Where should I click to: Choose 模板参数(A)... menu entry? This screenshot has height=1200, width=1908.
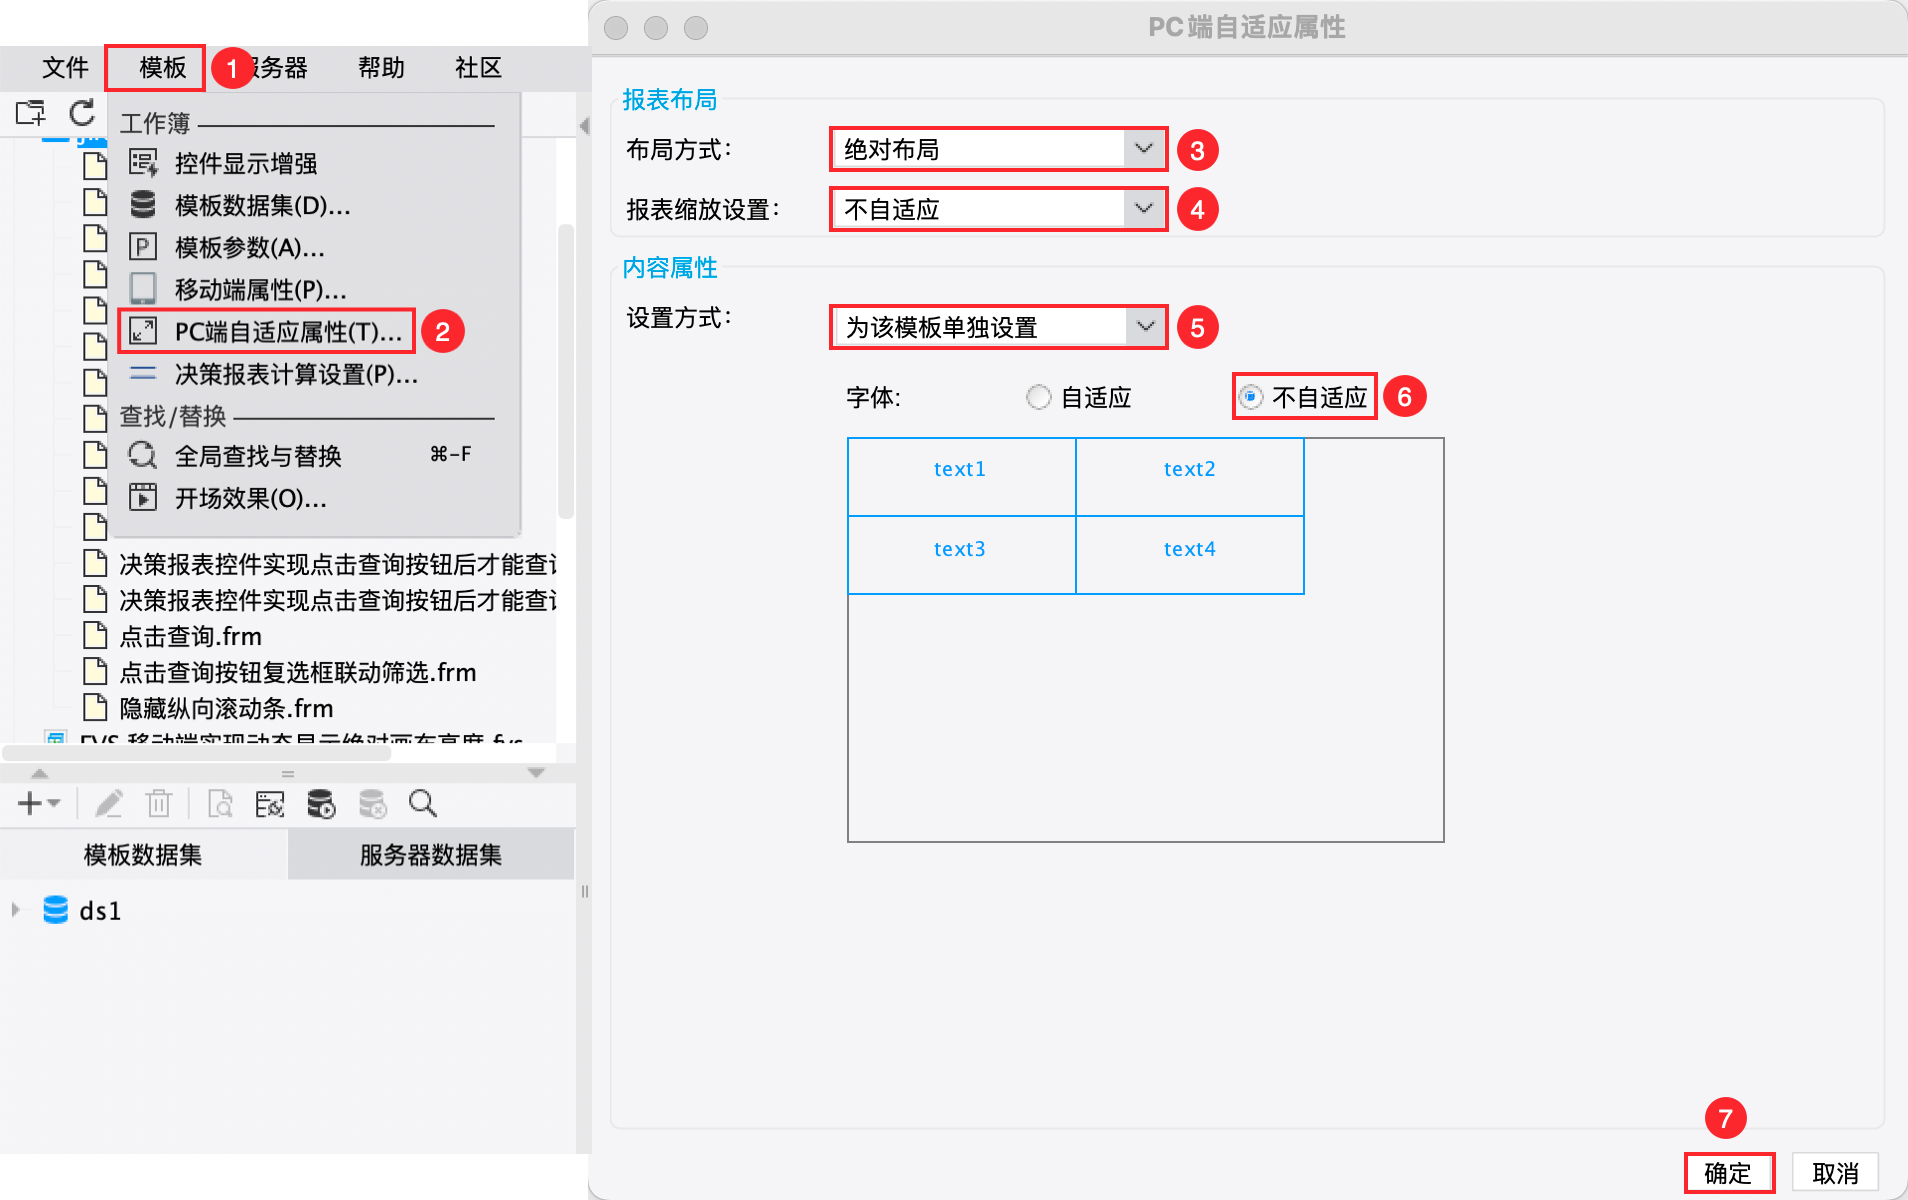tap(249, 247)
